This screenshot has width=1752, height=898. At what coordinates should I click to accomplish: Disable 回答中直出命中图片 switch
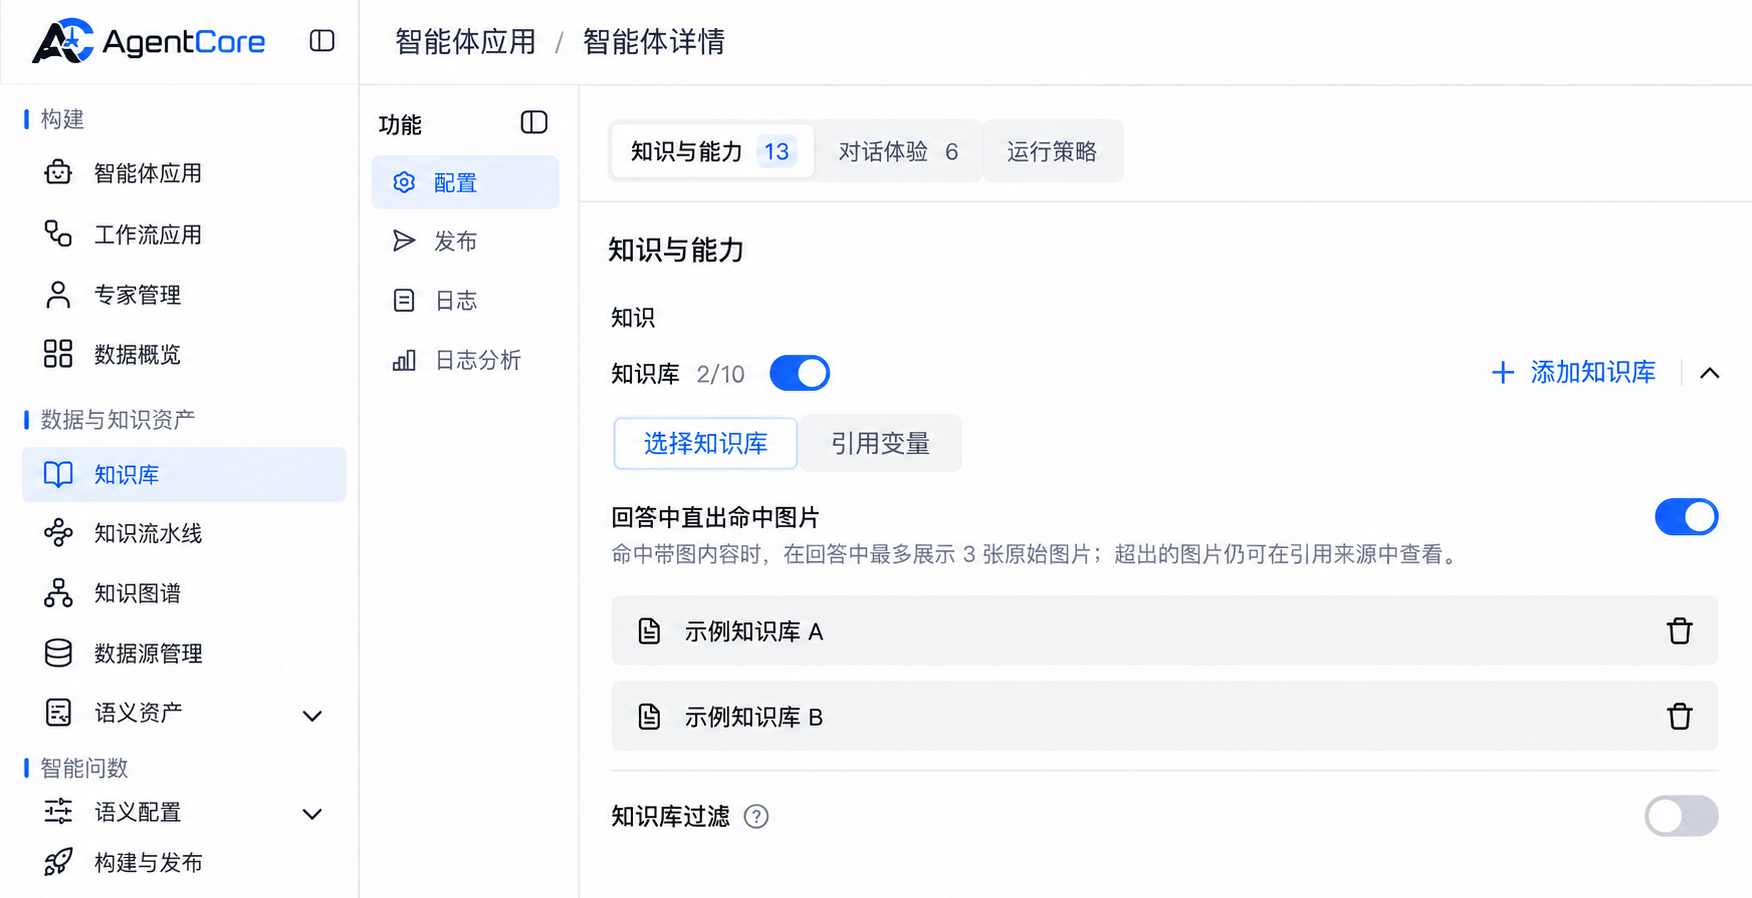tap(1686, 517)
